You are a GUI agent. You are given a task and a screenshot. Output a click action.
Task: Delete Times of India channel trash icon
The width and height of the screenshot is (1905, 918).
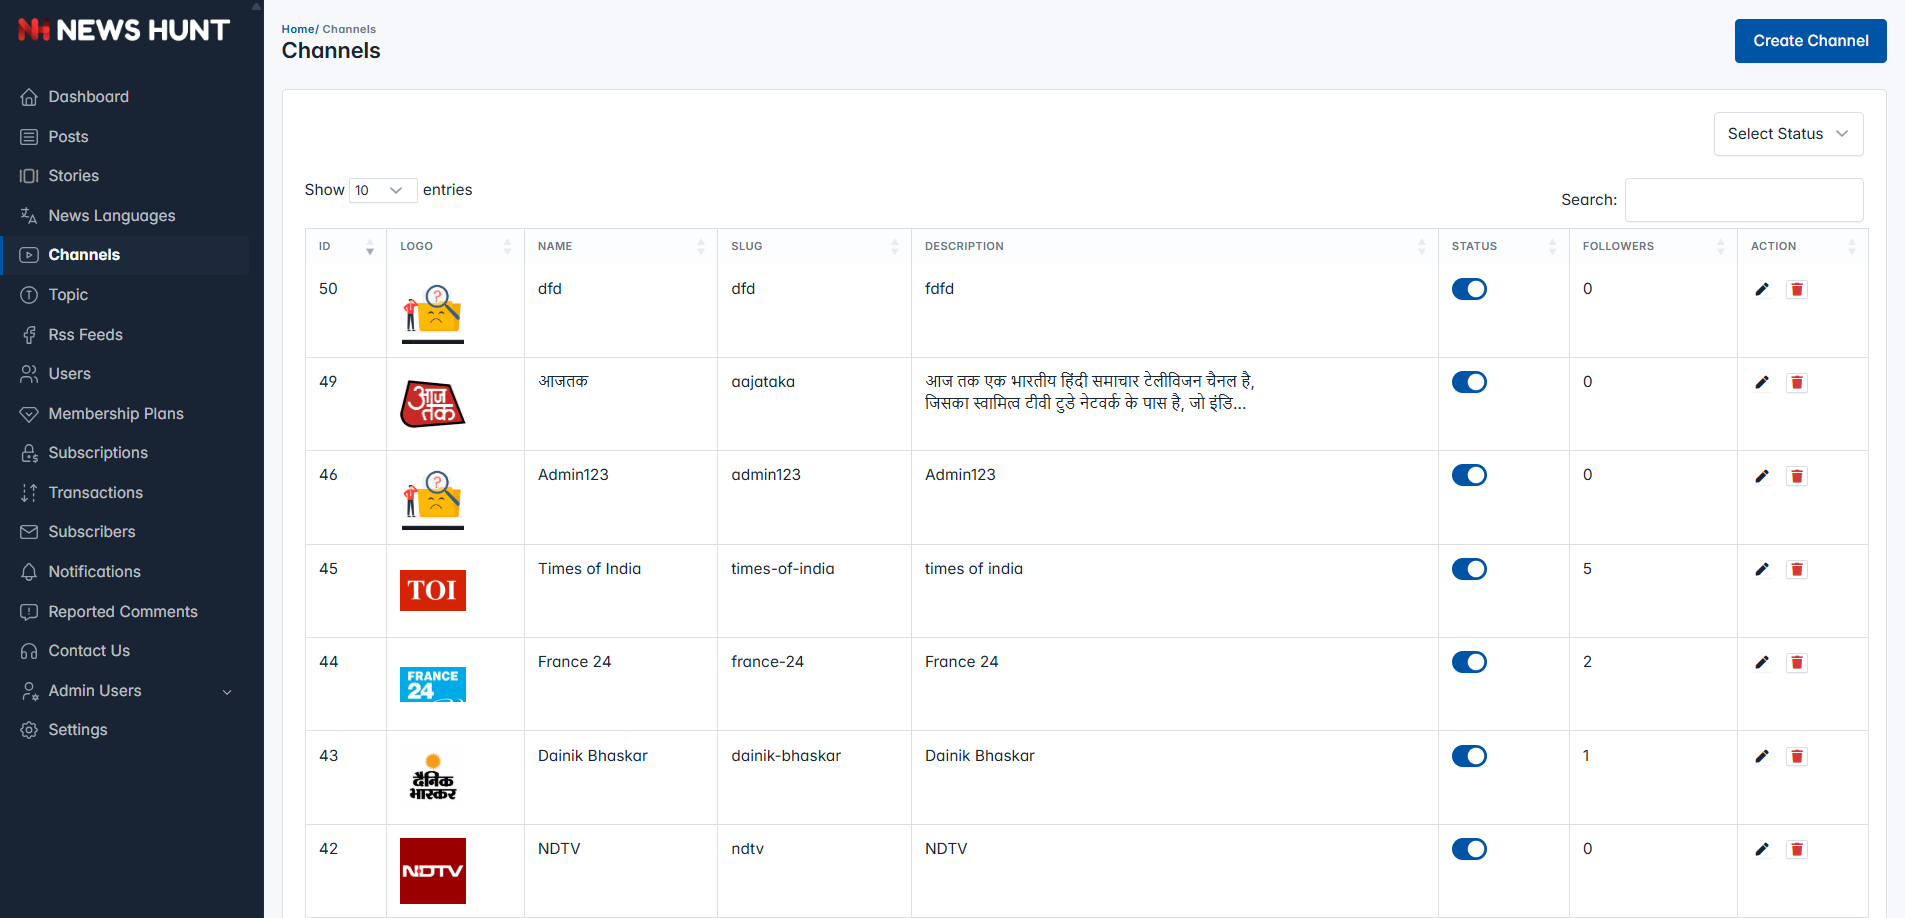click(x=1797, y=569)
